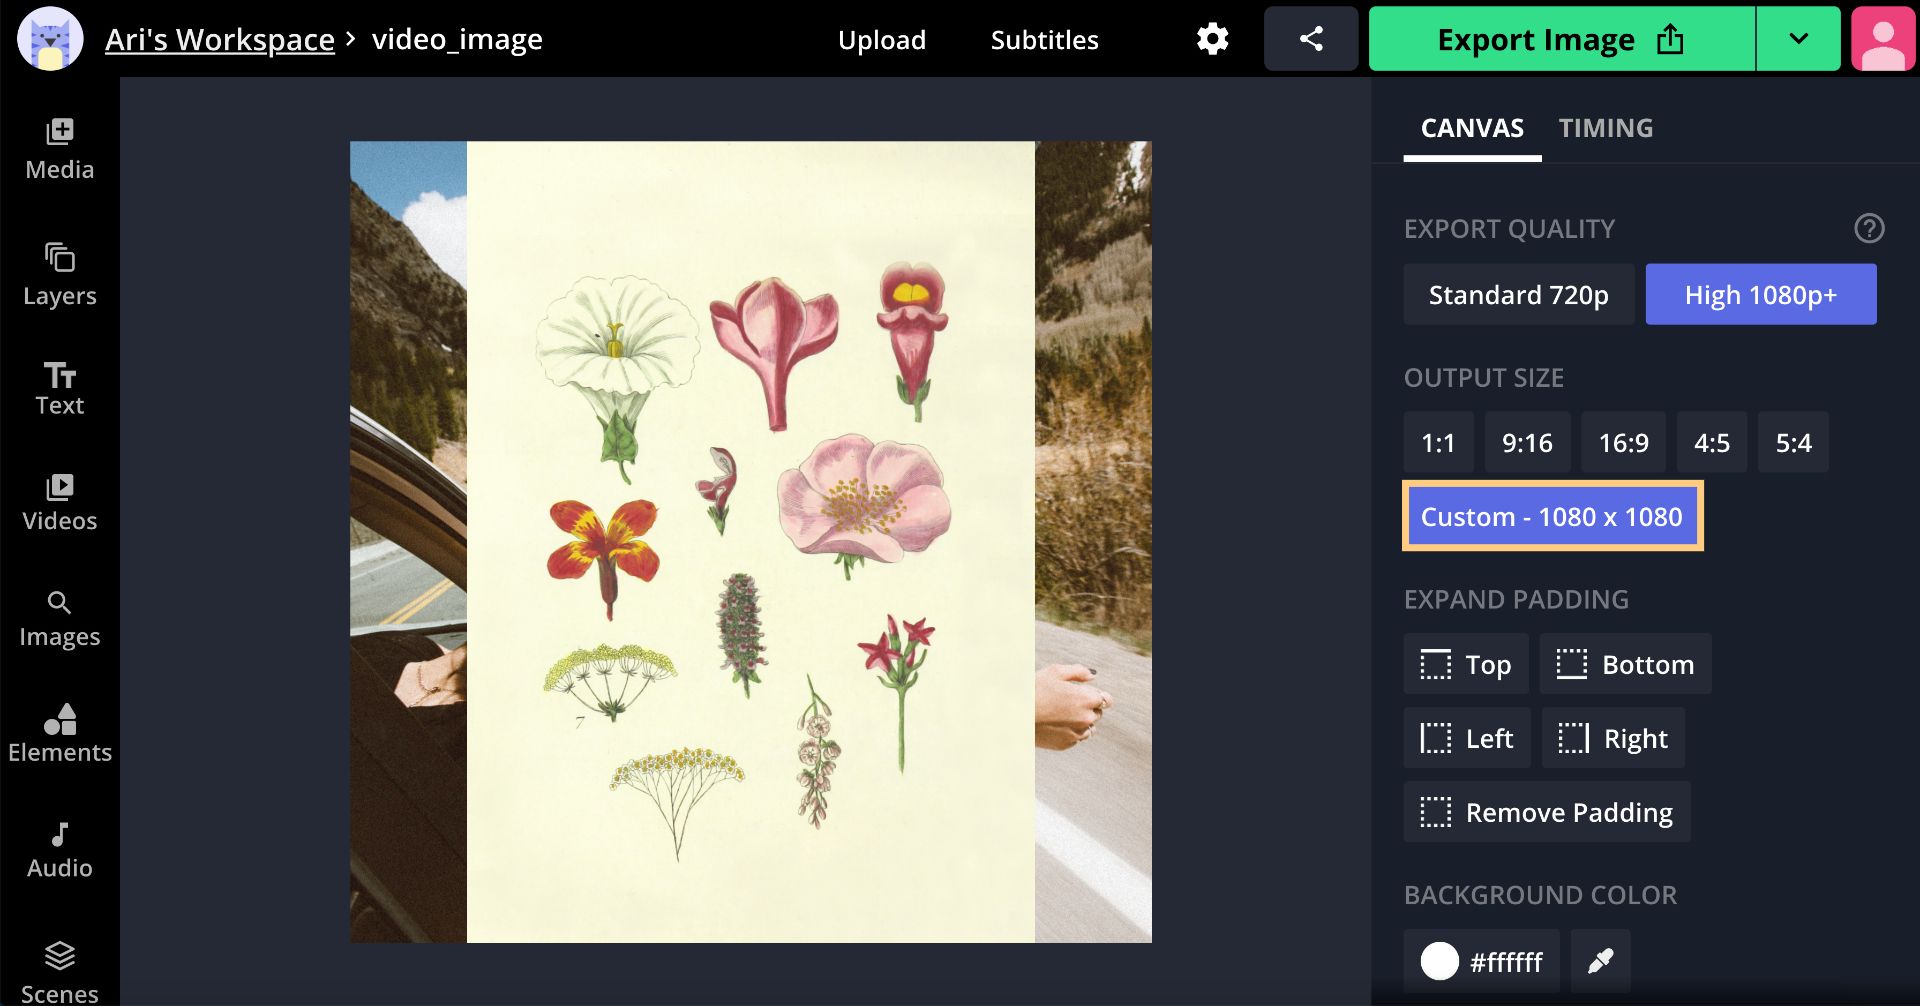Open the Videos library

(60, 504)
